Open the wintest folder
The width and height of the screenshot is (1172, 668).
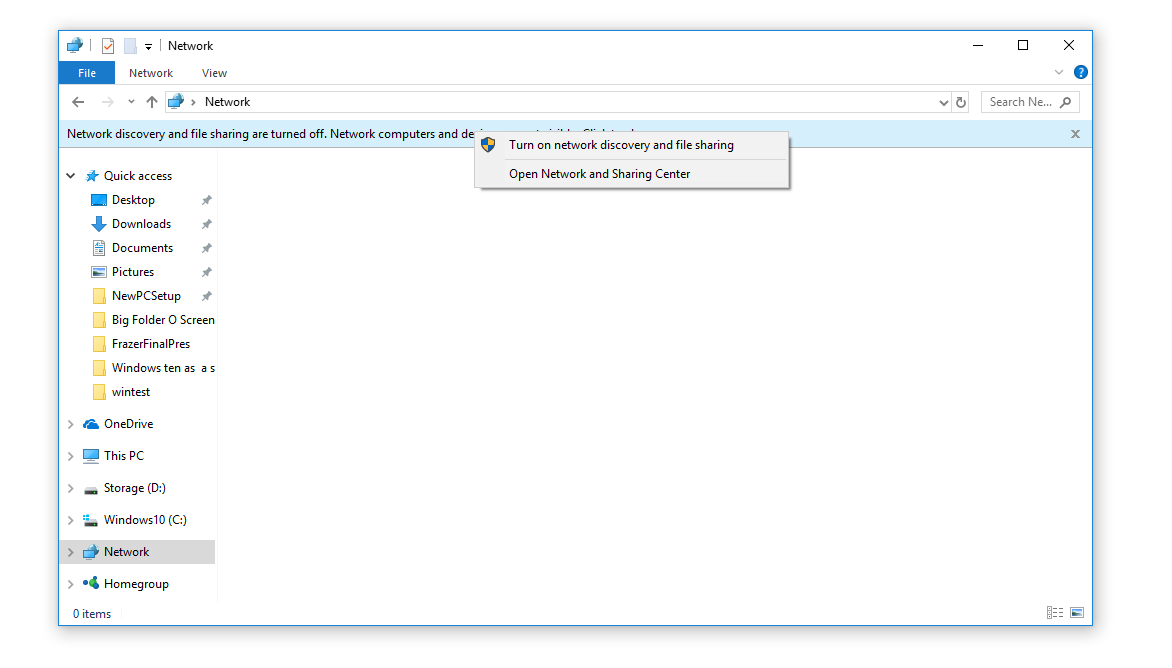click(x=130, y=391)
